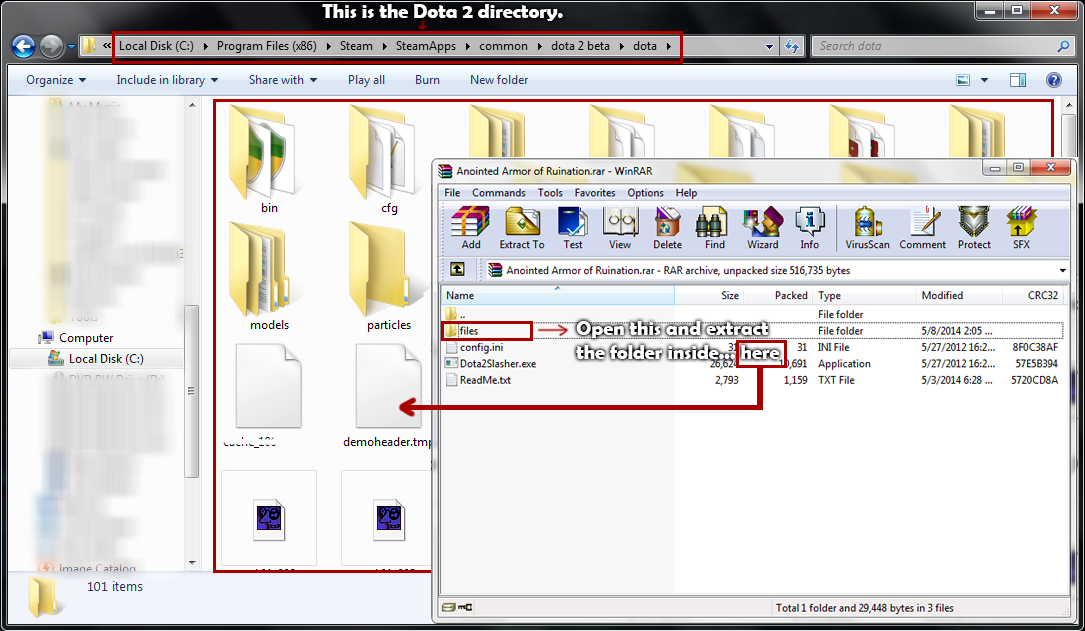Image resolution: width=1085 pixels, height=631 pixels.
Task: Click the drive icon in WinRAR status bar
Action: tap(448, 607)
